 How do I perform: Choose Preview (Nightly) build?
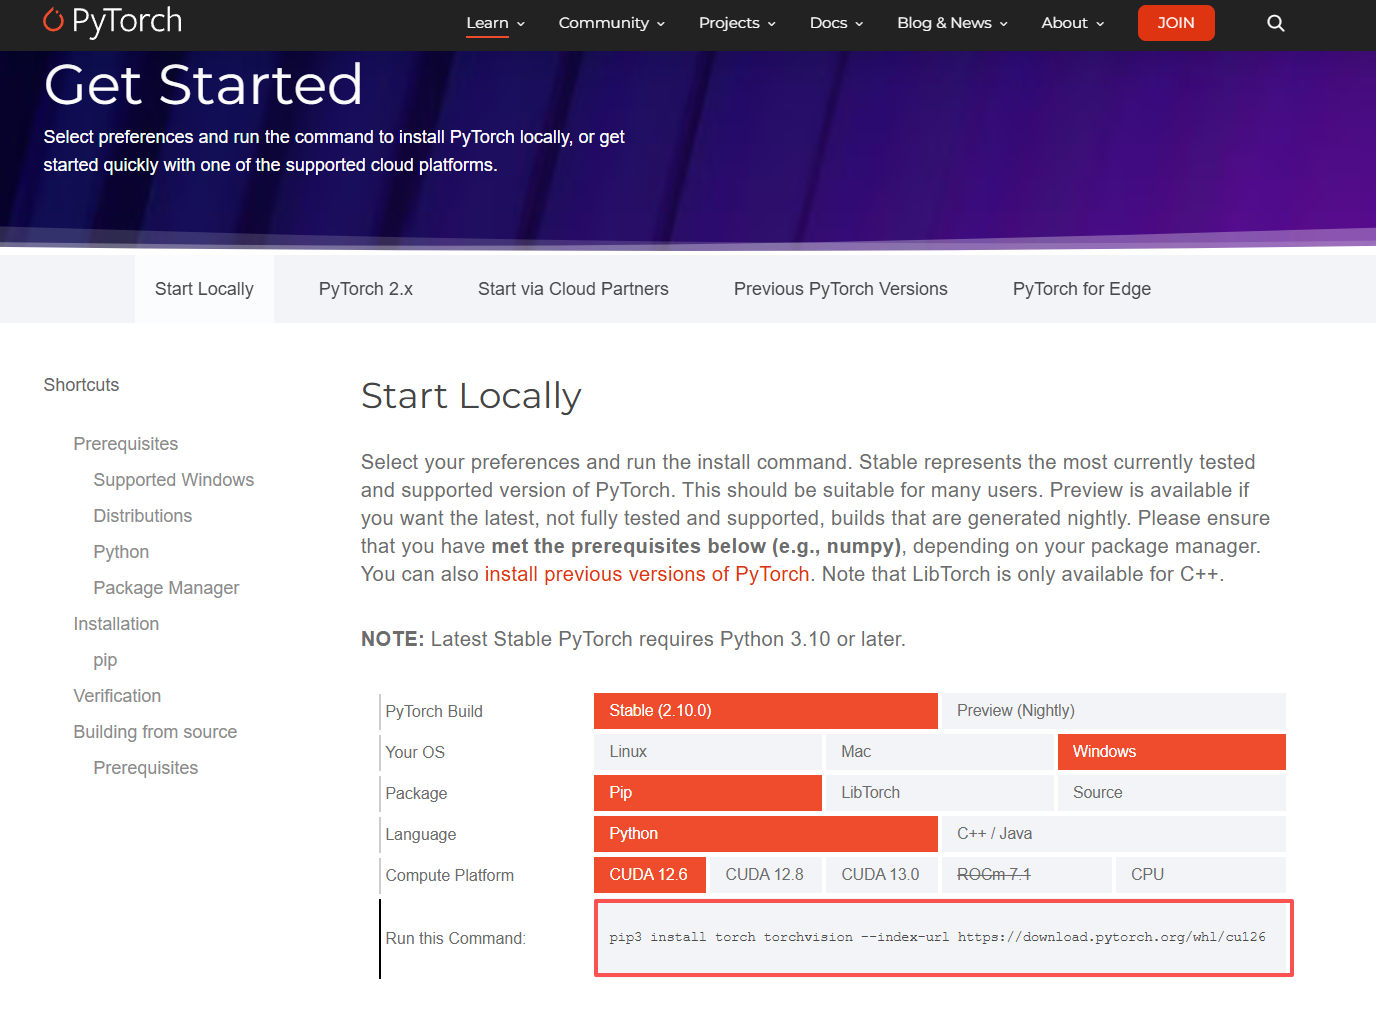click(x=1114, y=711)
